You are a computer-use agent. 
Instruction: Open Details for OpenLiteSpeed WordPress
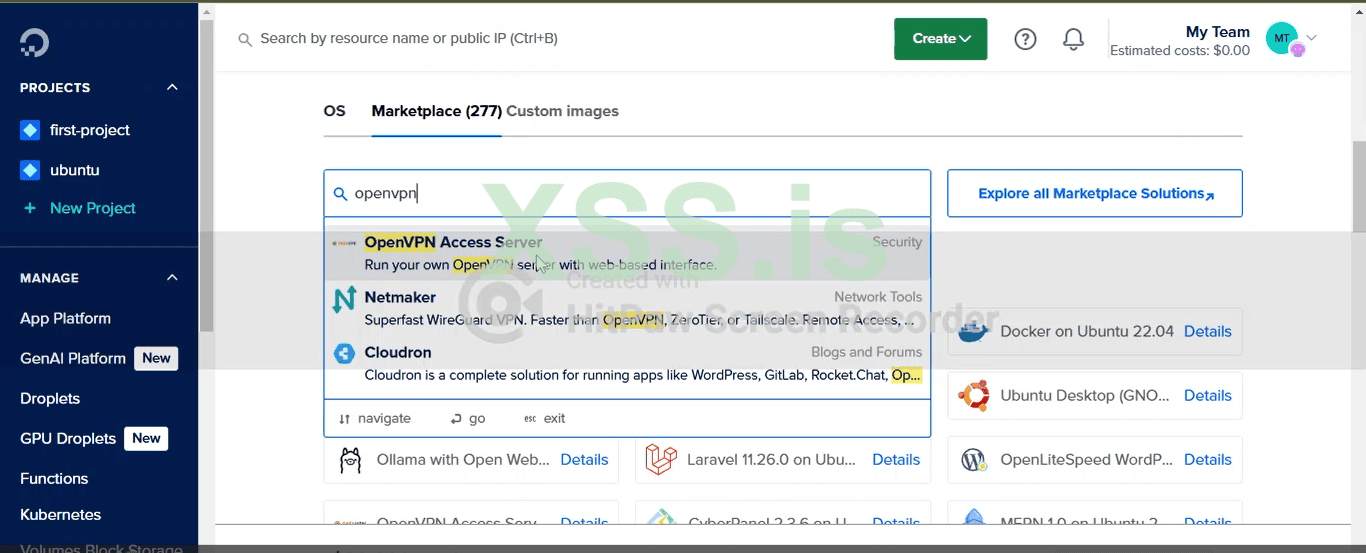click(x=1208, y=460)
